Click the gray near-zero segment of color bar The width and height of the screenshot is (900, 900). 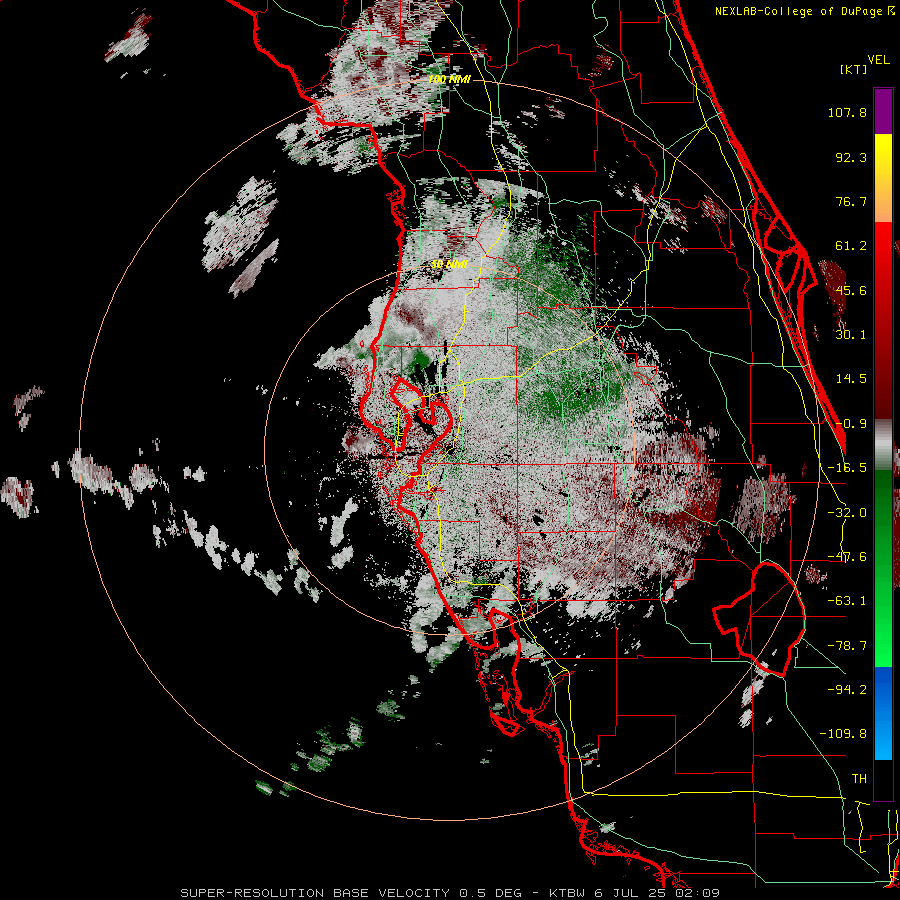[x=883, y=446]
